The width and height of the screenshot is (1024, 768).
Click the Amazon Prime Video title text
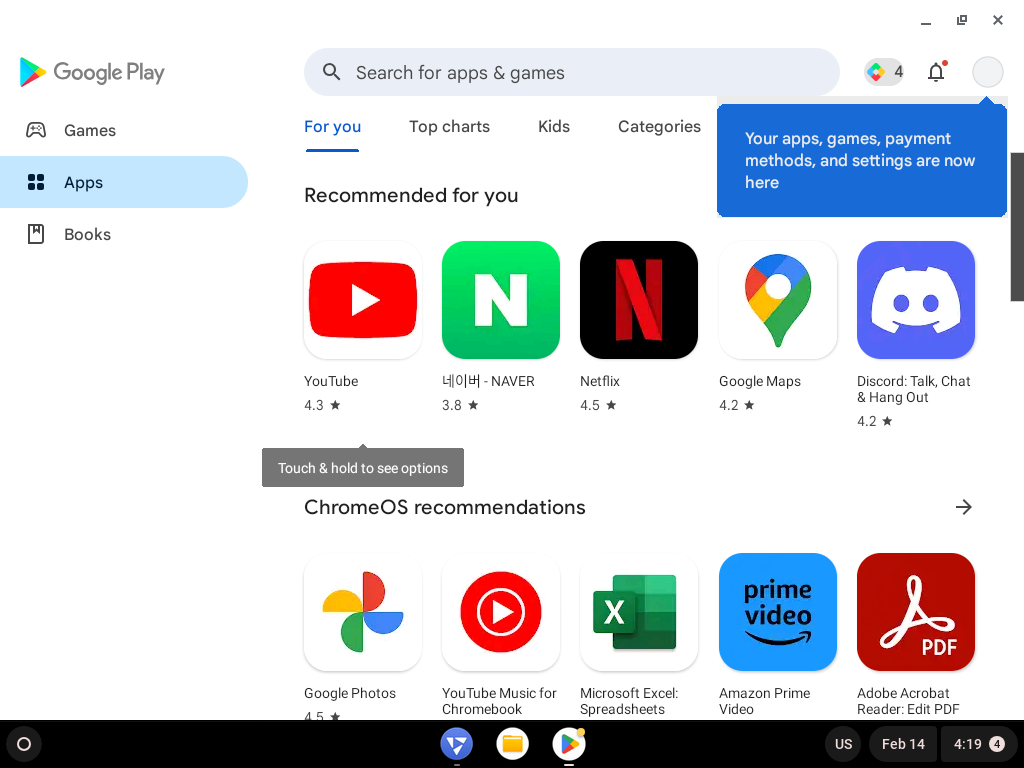pos(765,701)
